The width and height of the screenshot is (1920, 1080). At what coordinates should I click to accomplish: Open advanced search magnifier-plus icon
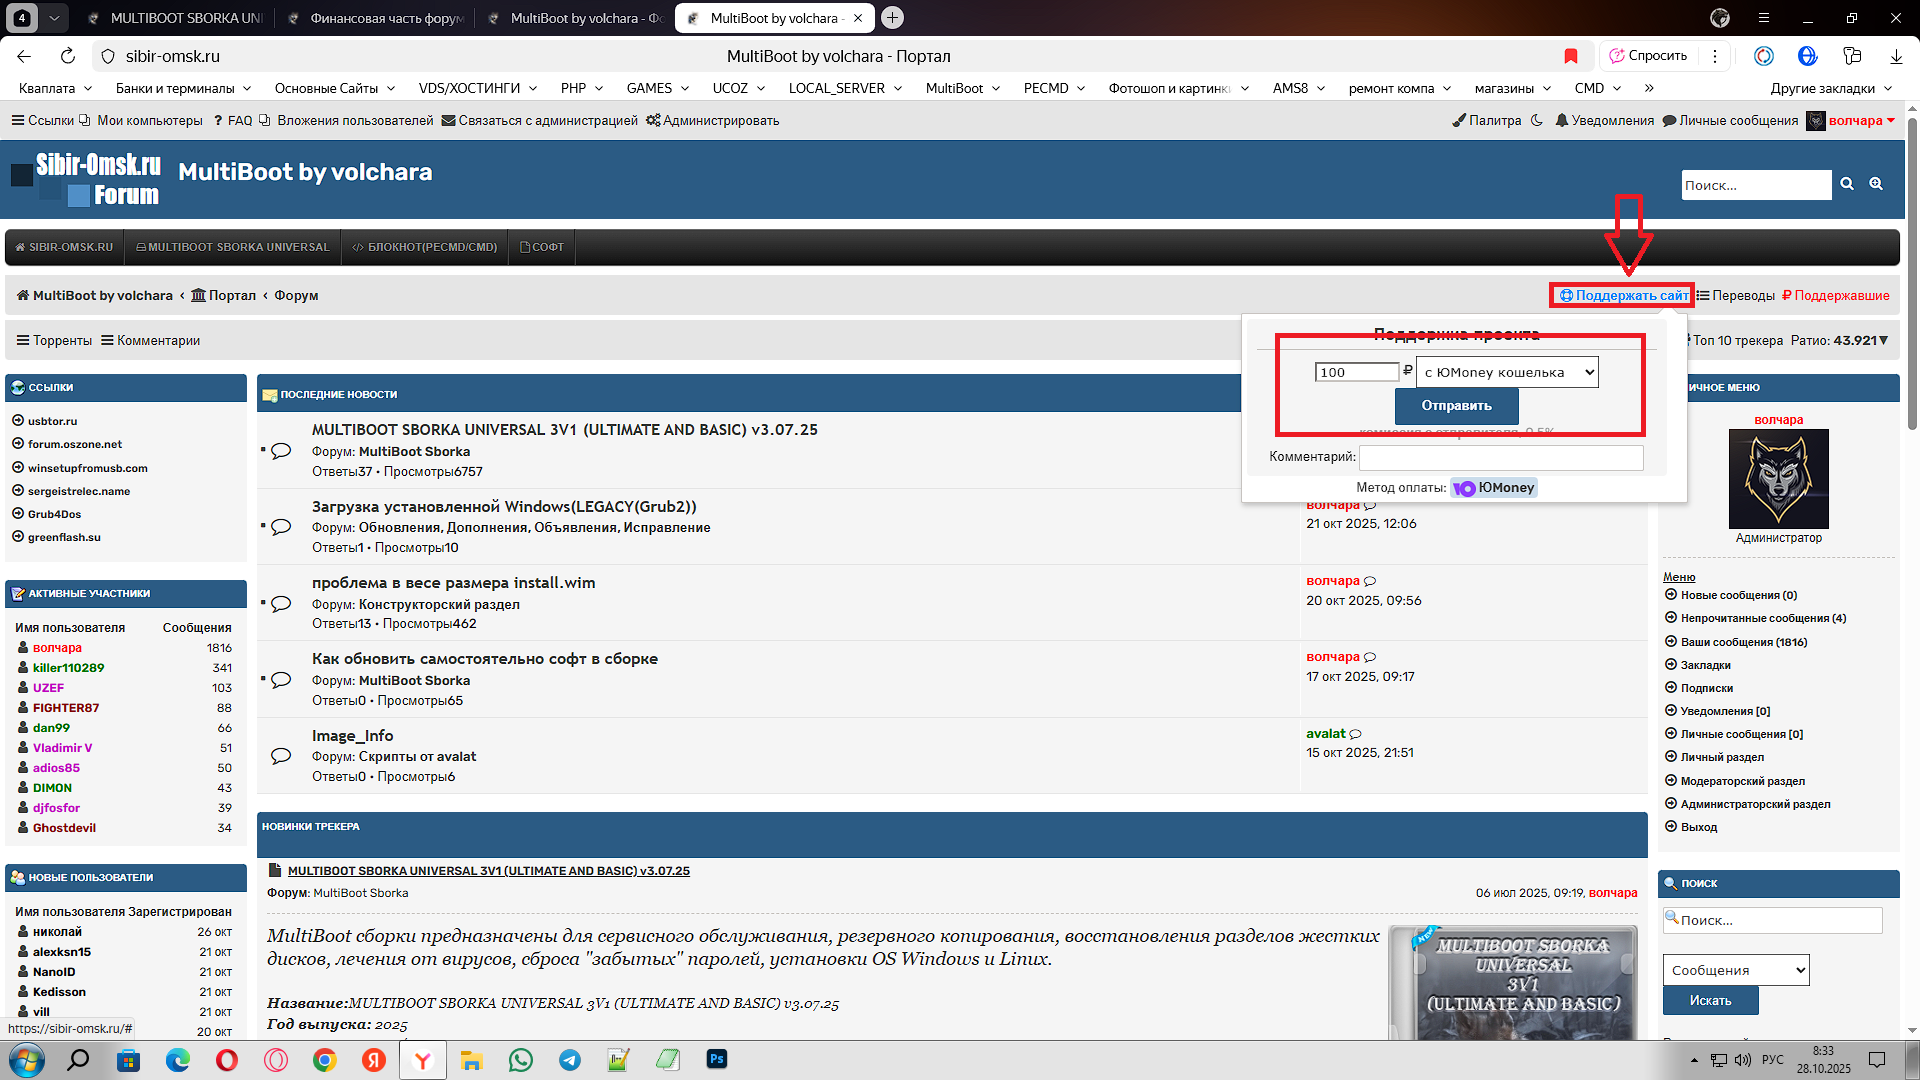[x=1876, y=184]
